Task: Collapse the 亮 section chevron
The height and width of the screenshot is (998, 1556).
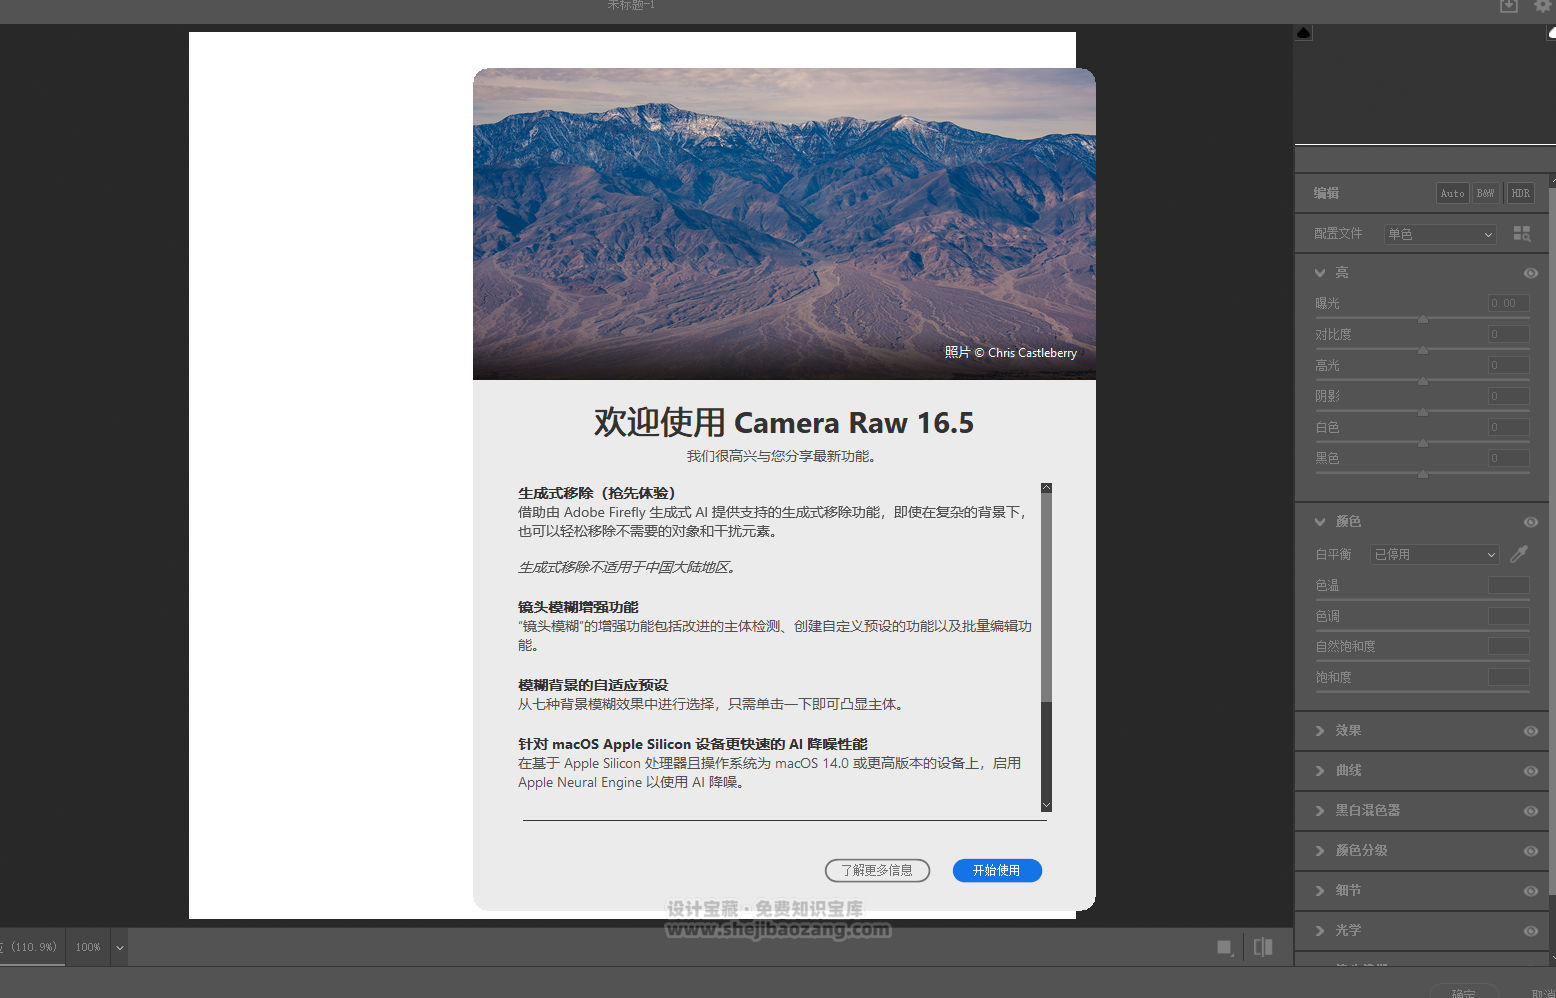Action: coord(1320,273)
